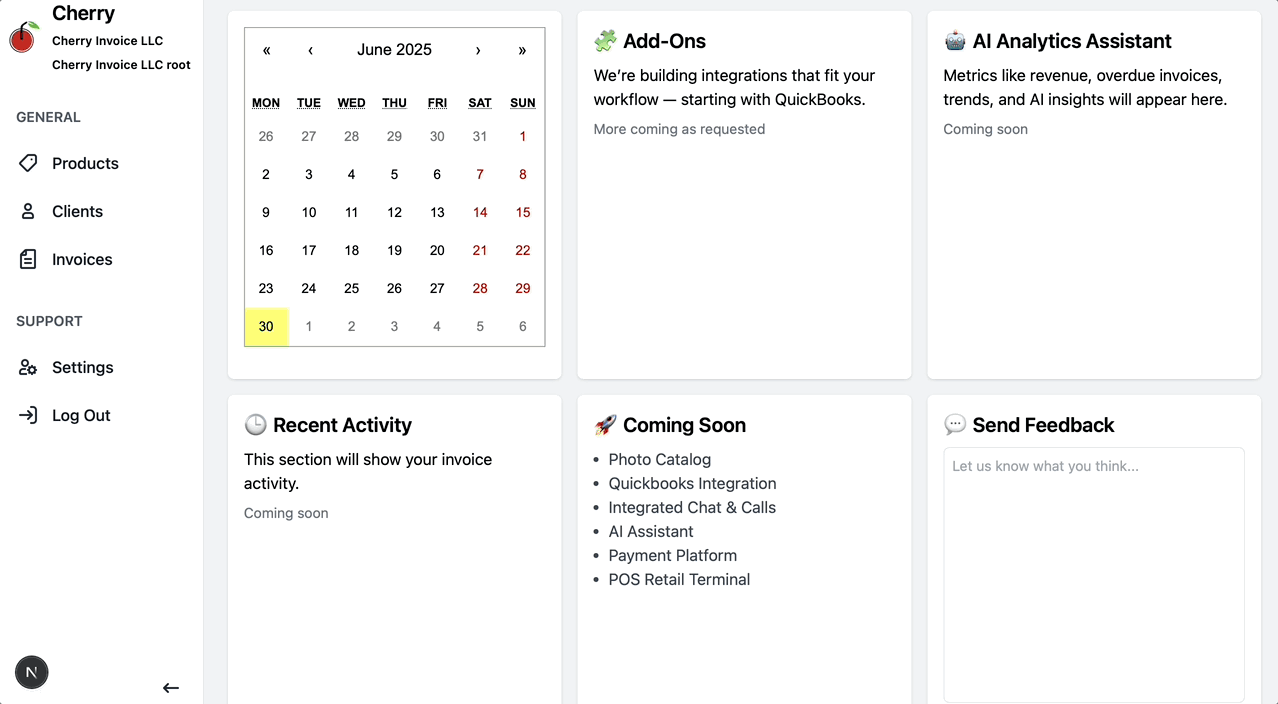1278x704 pixels.
Task: Click the Payment Platform list item
Action: [673, 555]
